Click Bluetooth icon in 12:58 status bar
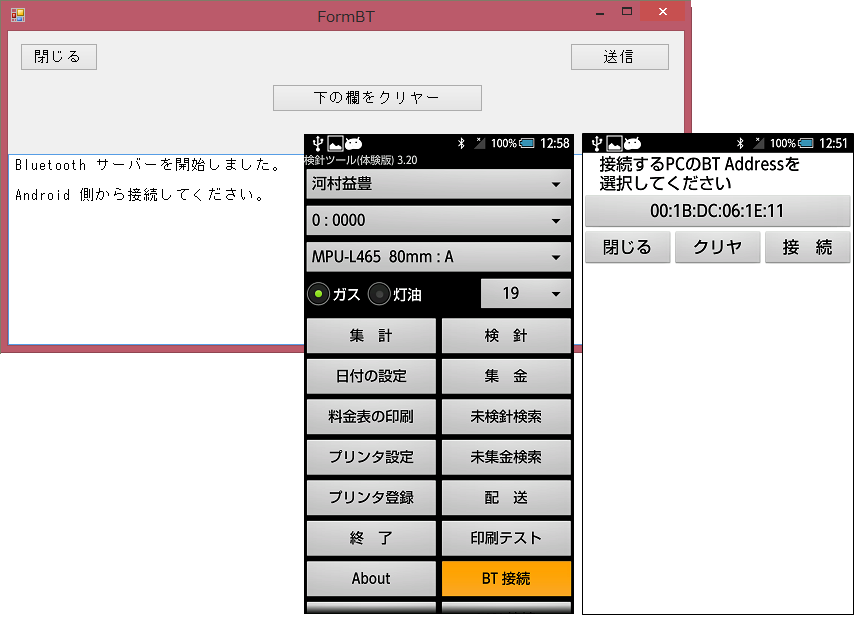The image size is (862, 623). 461,144
